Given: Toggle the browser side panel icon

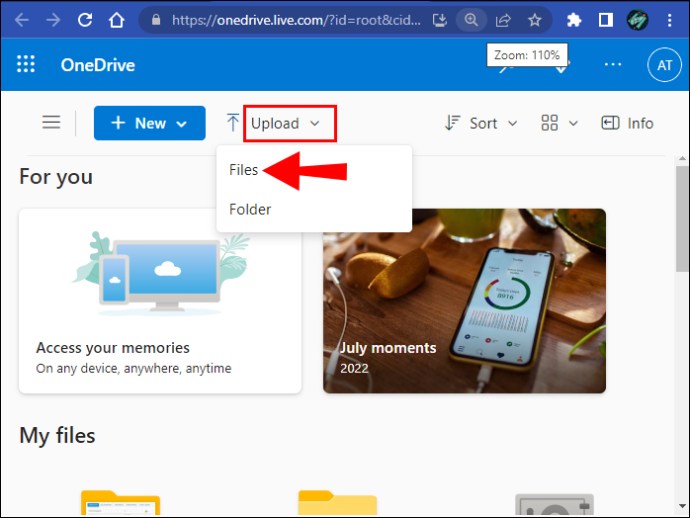Looking at the screenshot, I should pos(606,20).
